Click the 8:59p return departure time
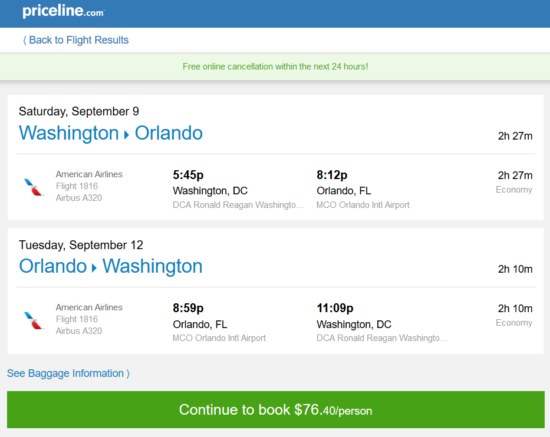 pos(188,308)
